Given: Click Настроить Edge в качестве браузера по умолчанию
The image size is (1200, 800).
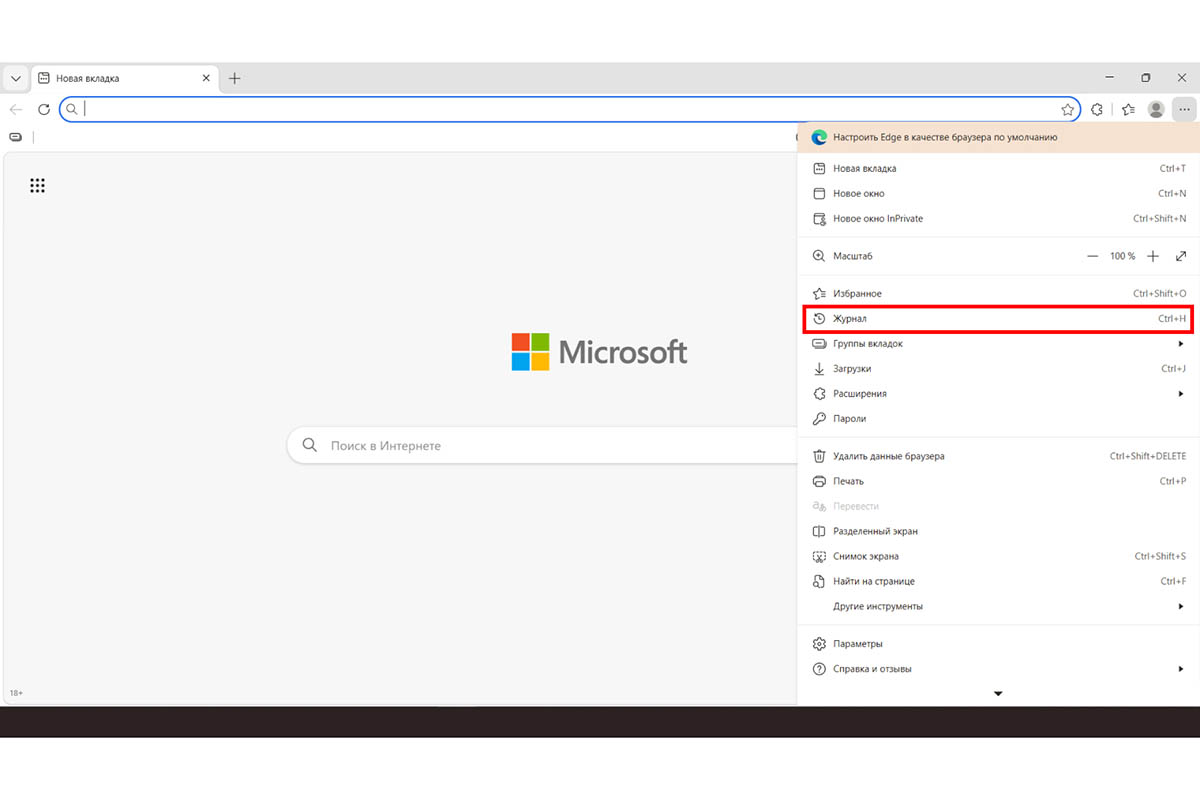Looking at the screenshot, I should tap(998, 137).
